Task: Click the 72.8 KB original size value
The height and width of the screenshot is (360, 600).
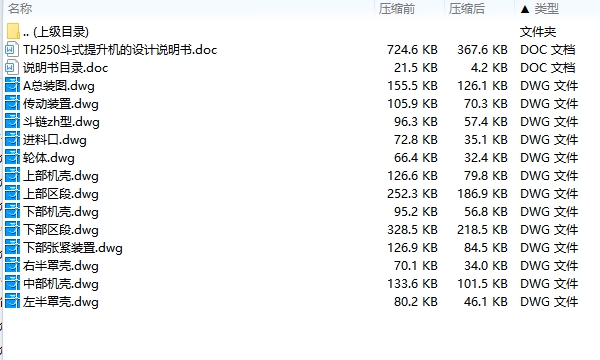Action: point(416,140)
